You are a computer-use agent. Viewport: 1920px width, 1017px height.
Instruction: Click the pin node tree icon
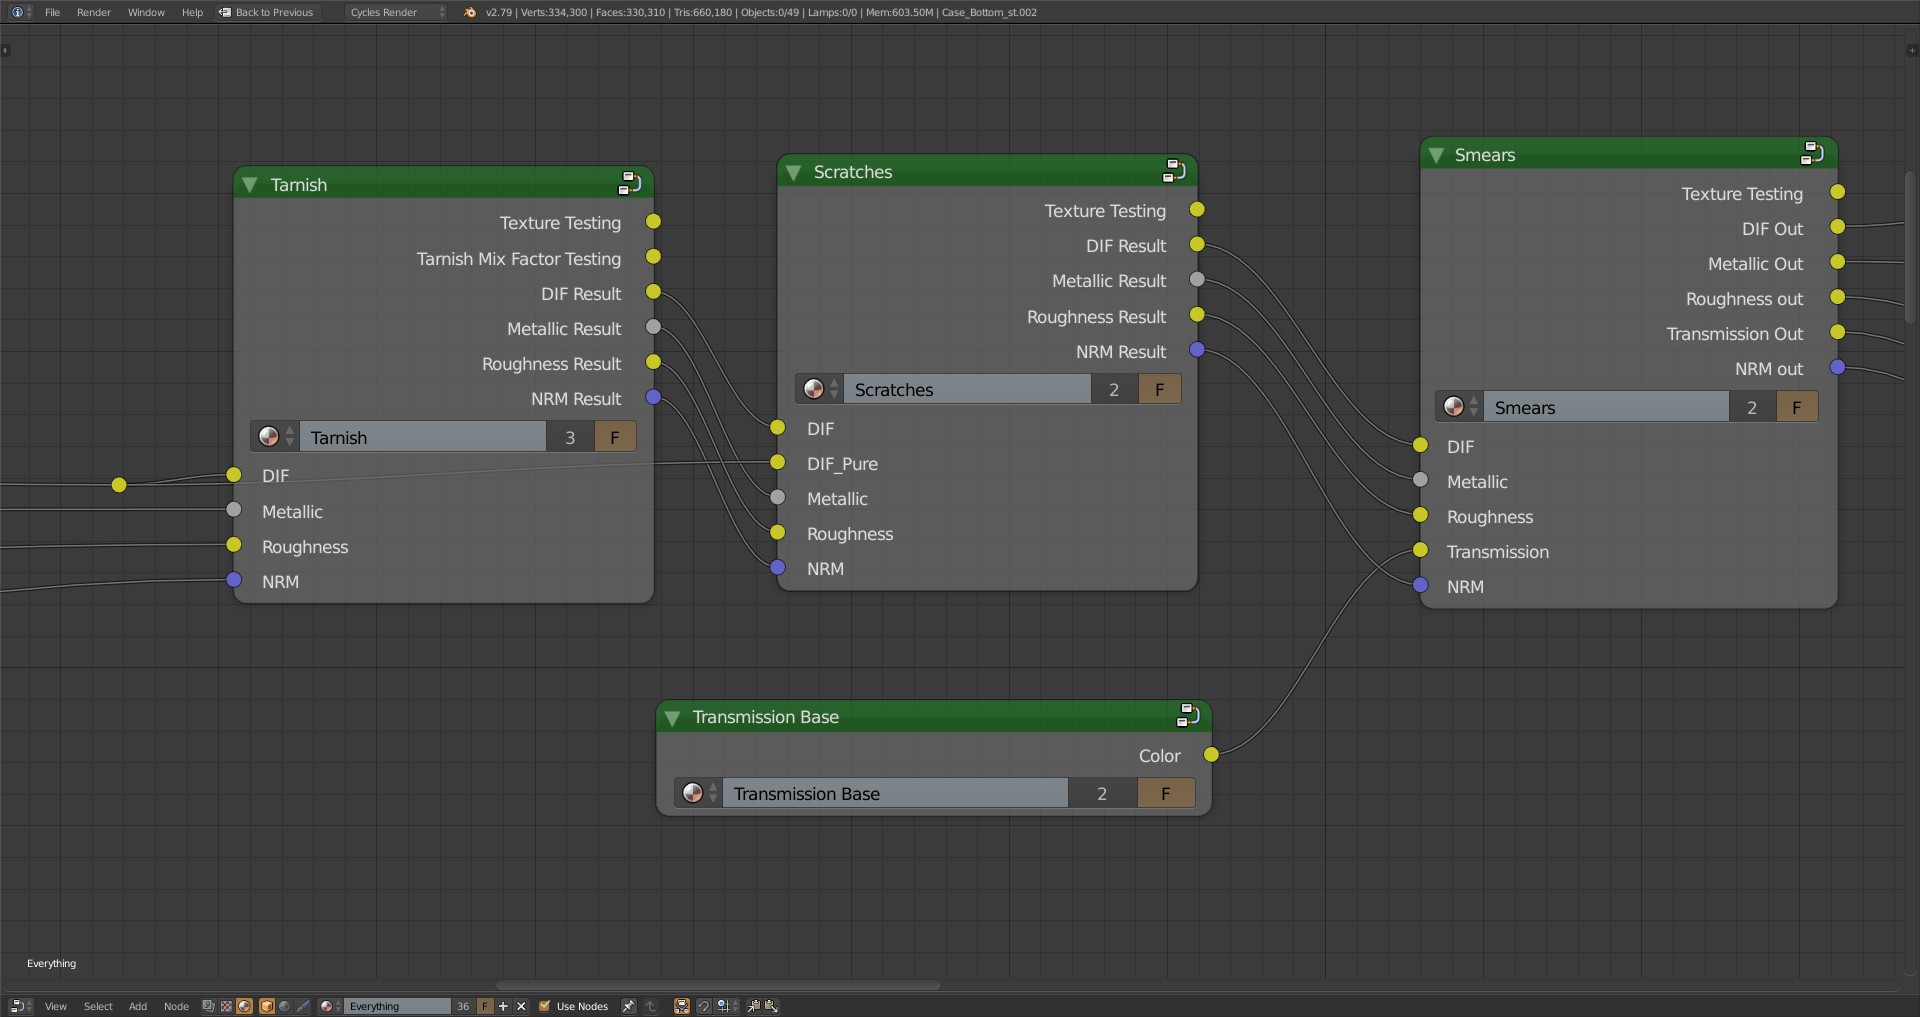tap(628, 1006)
